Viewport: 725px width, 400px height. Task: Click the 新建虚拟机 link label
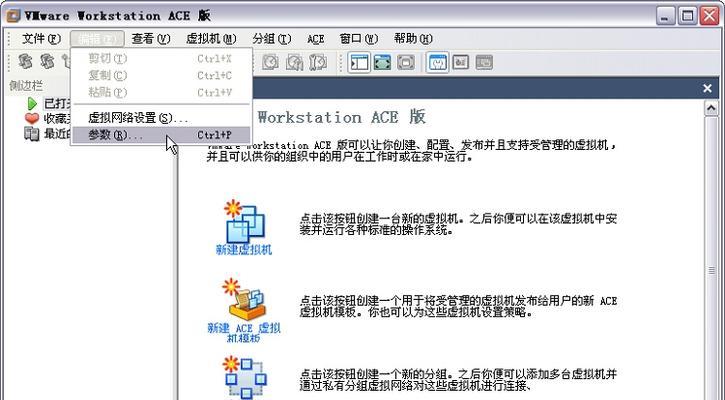244,250
